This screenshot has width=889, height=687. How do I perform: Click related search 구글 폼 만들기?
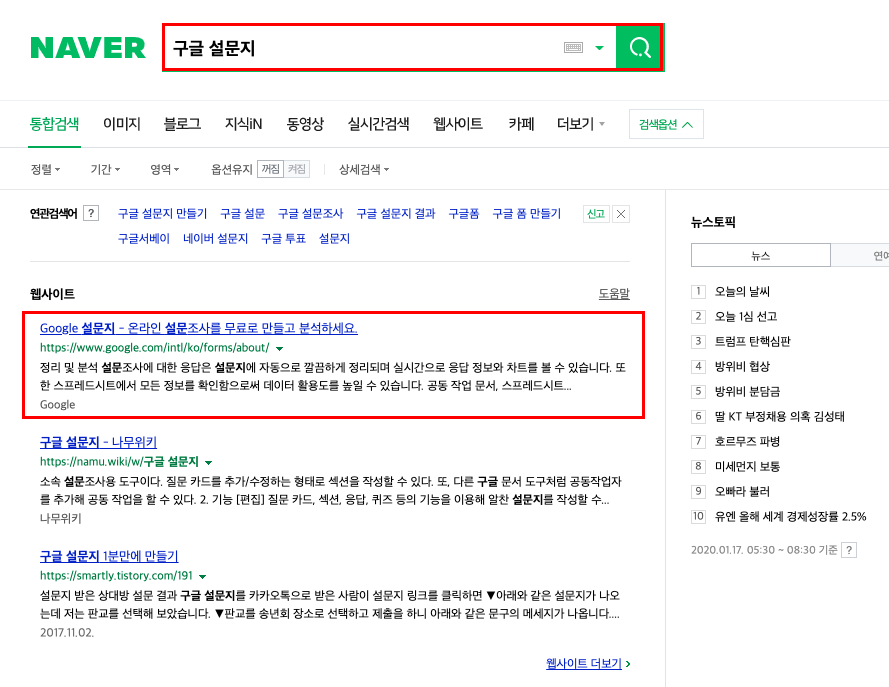526,214
